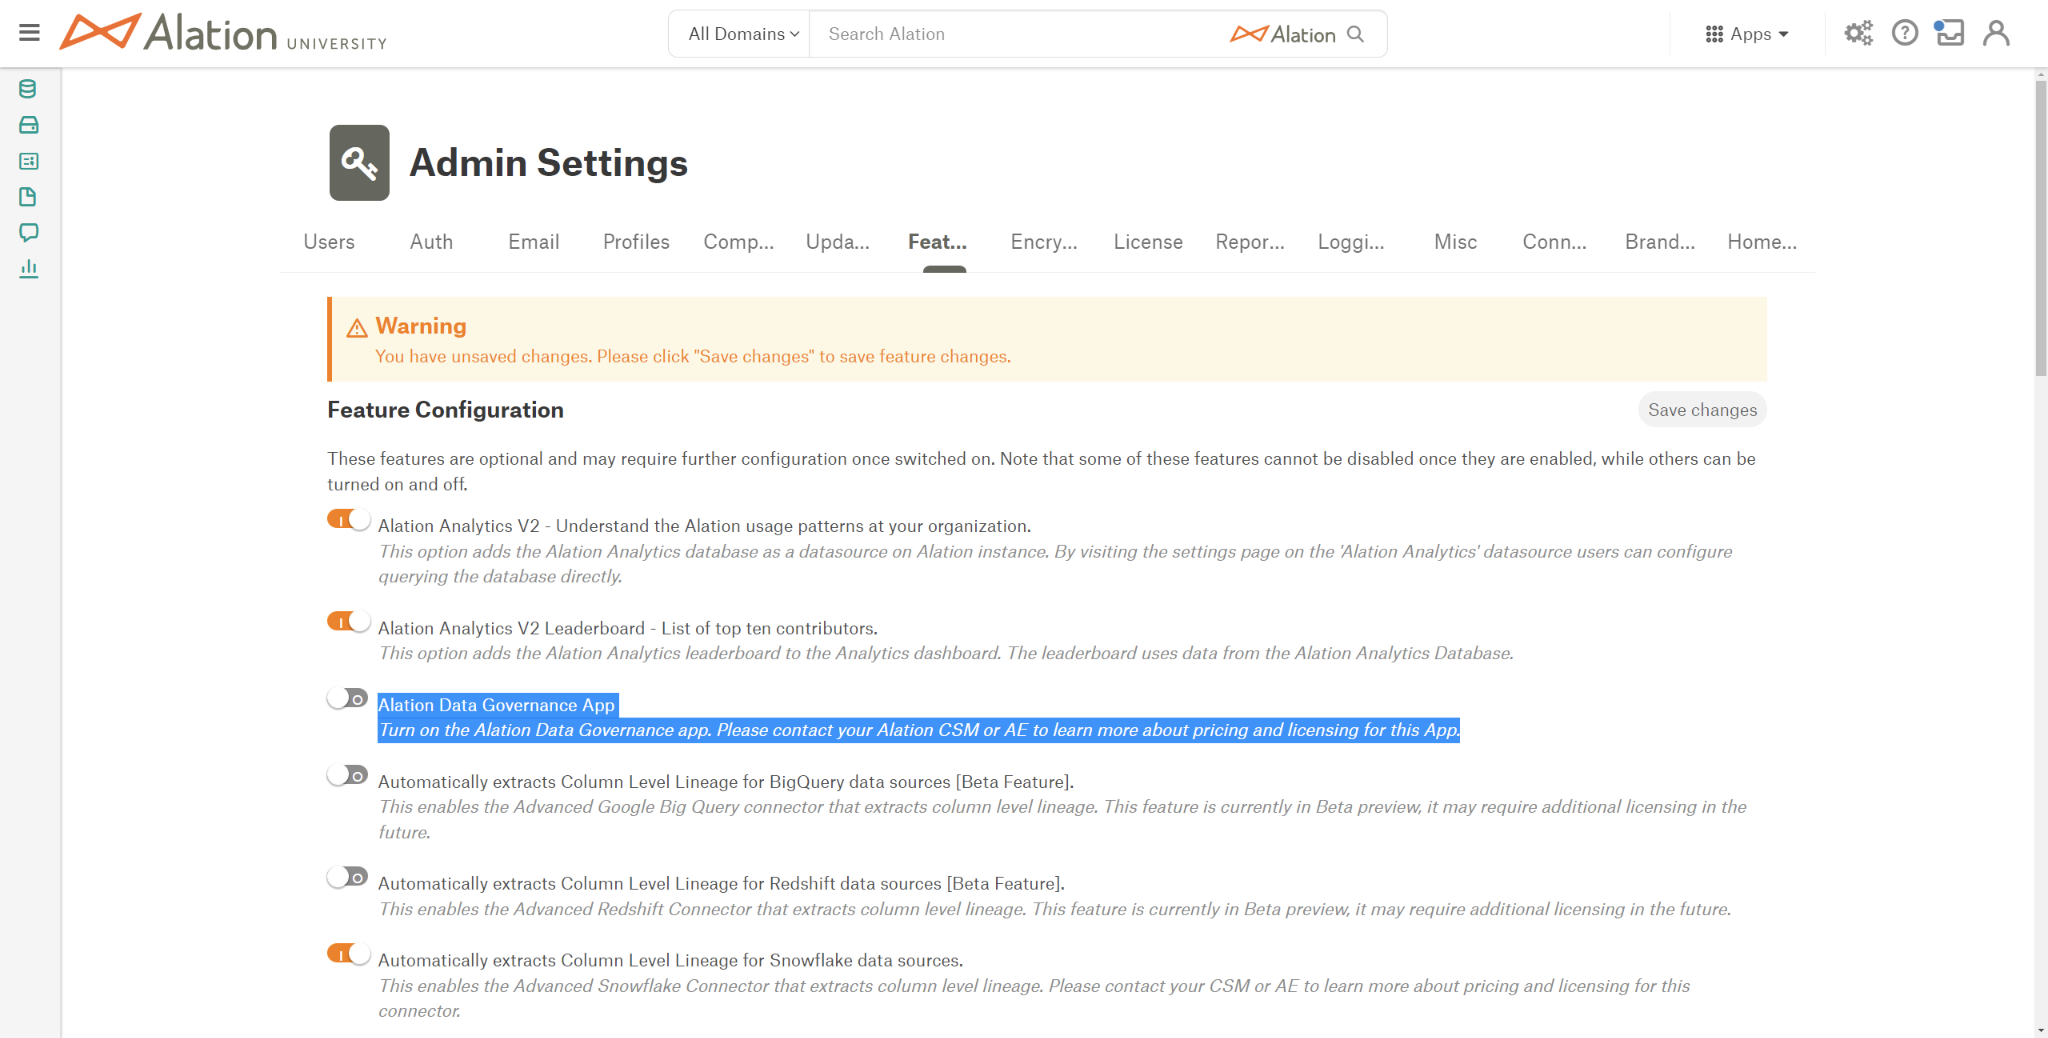2048x1038 pixels.
Task: Click the Redshift lineage feature label
Action: coord(721,884)
